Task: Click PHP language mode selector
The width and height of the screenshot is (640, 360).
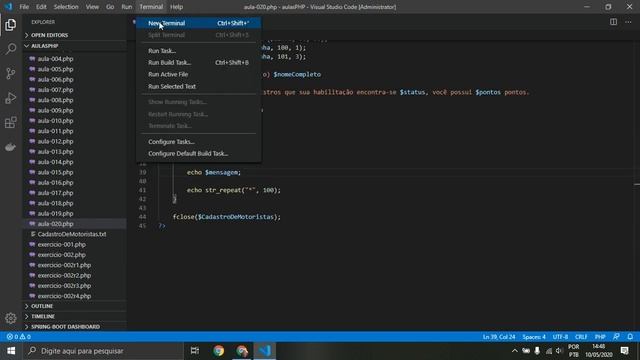Action: (x=600, y=337)
